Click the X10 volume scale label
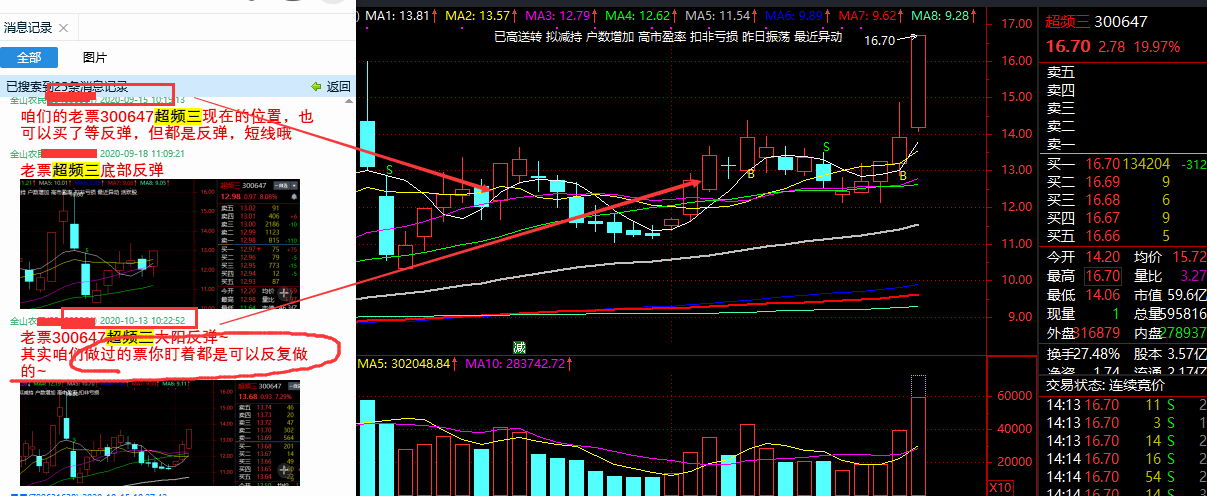The image size is (1207, 496). 1000,486
